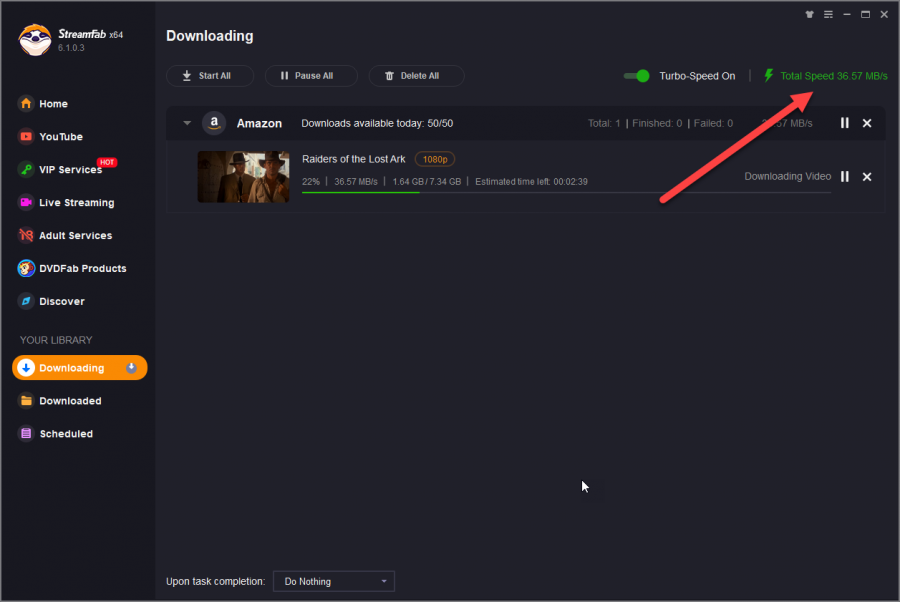Click the Adult Services icon
This screenshot has height=602, width=900.
[x=26, y=235]
